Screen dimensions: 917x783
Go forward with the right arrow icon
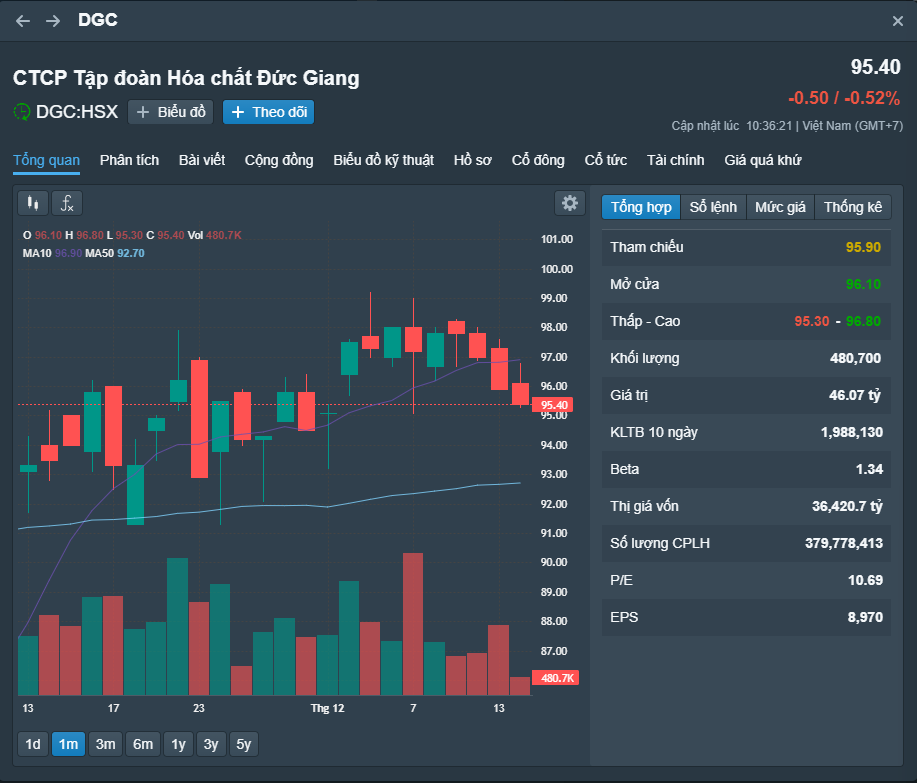tap(53, 21)
